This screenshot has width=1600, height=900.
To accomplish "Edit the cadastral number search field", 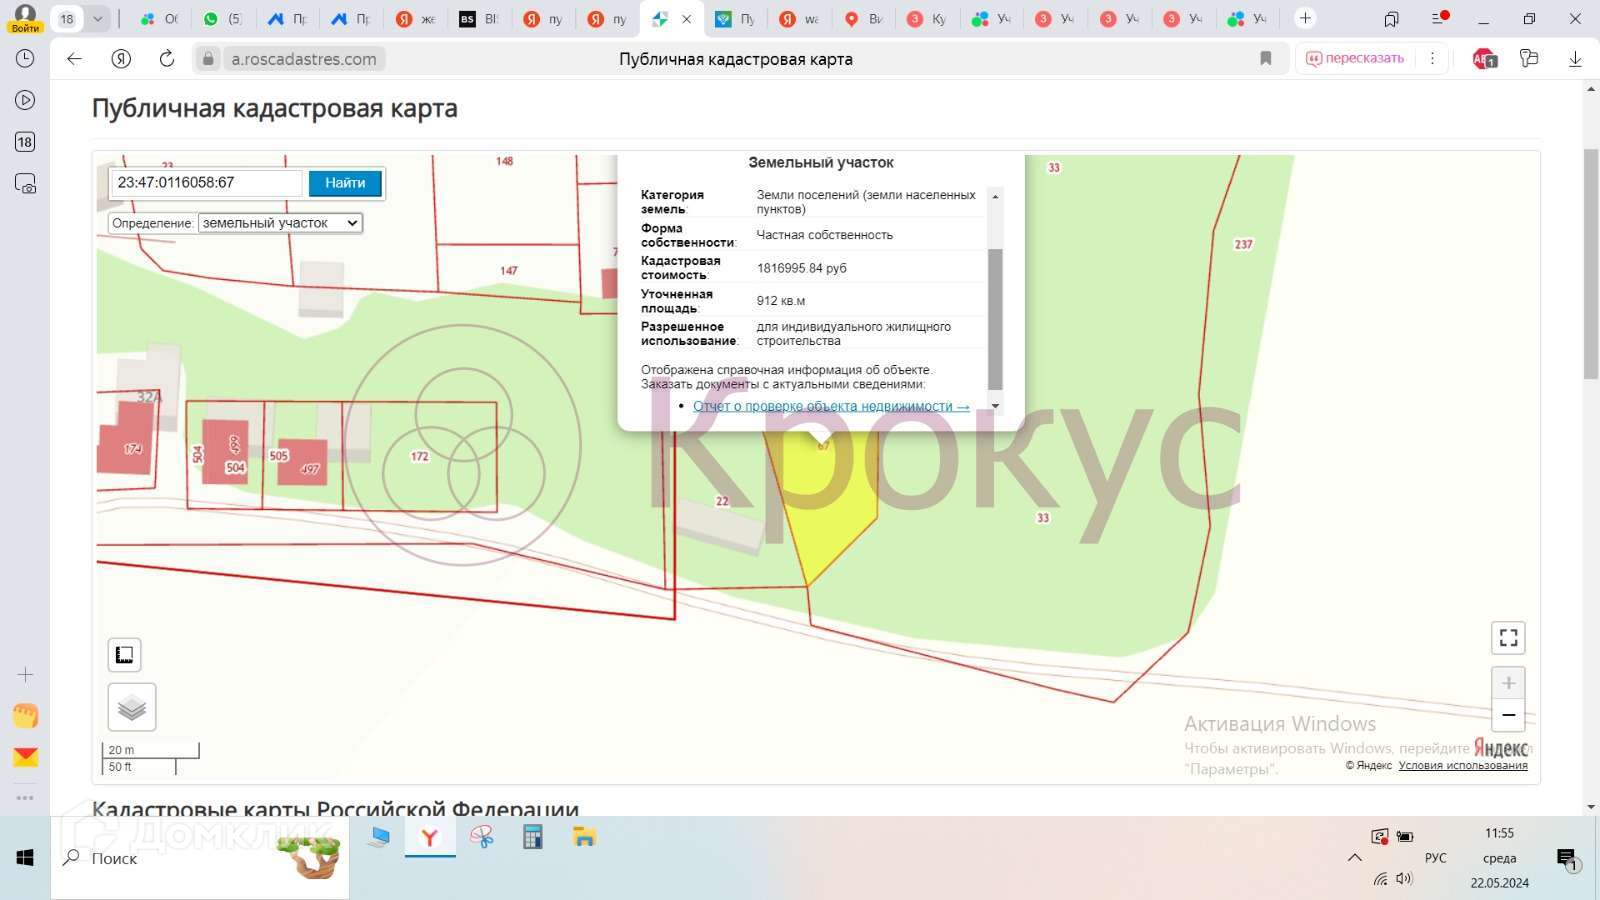I will click(207, 183).
